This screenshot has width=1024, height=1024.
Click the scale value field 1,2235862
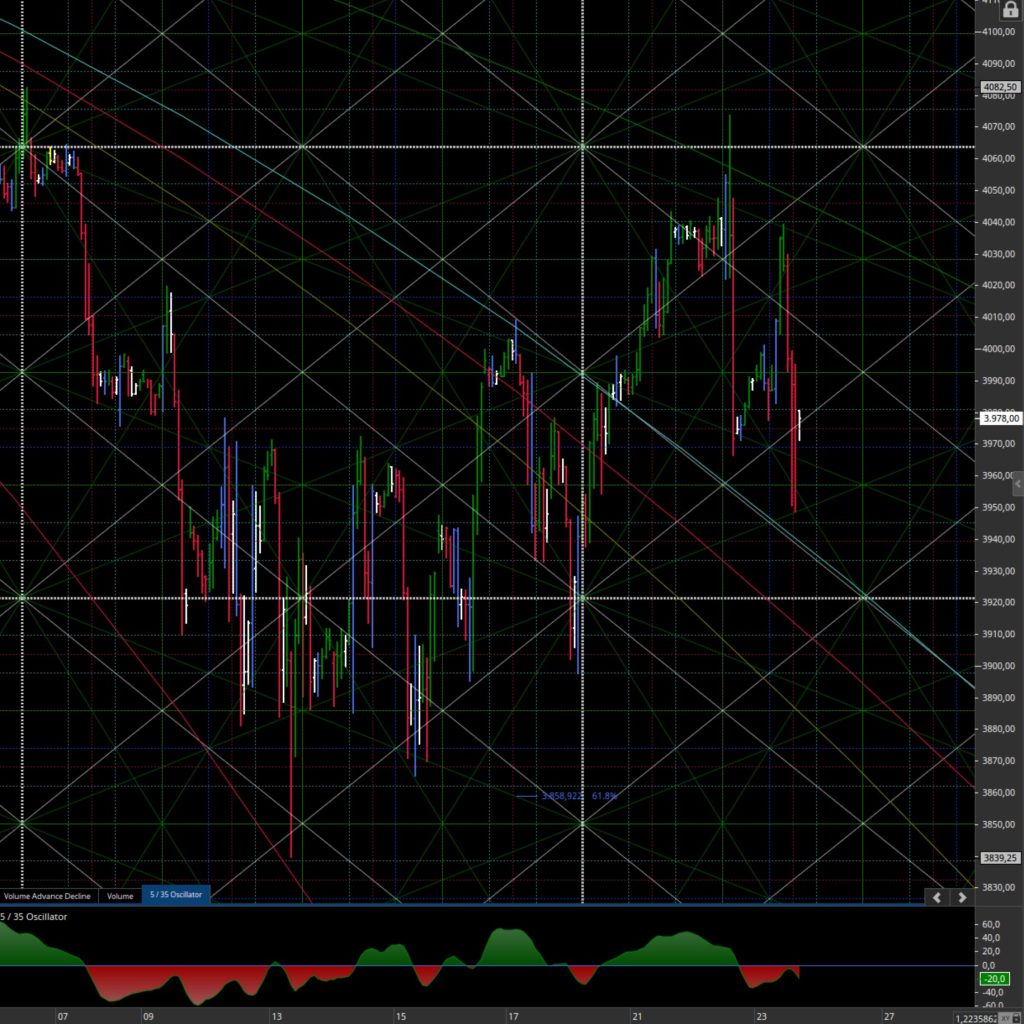(x=976, y=1018)
